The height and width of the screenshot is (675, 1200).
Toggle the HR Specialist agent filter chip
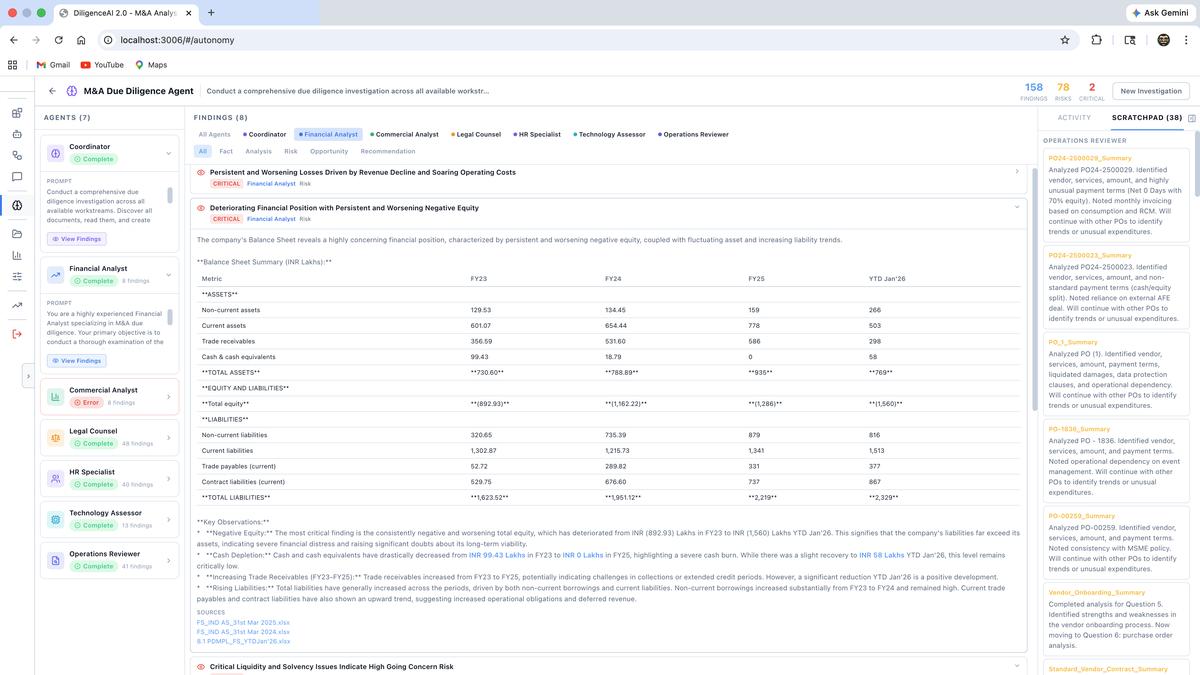(538, 134)
